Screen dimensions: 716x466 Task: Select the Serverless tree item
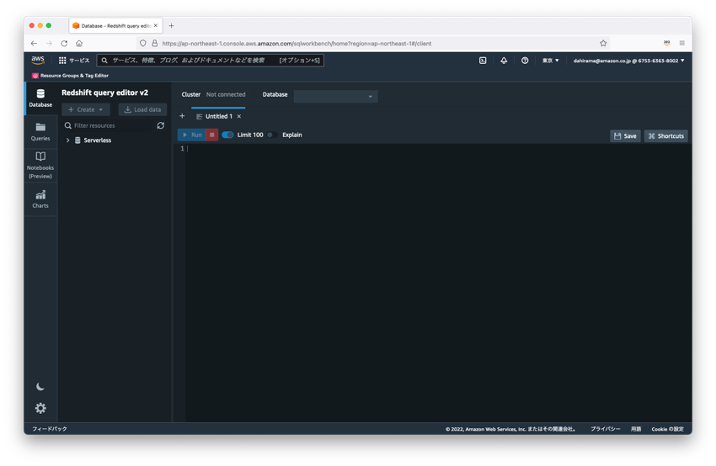click(97, 140)
